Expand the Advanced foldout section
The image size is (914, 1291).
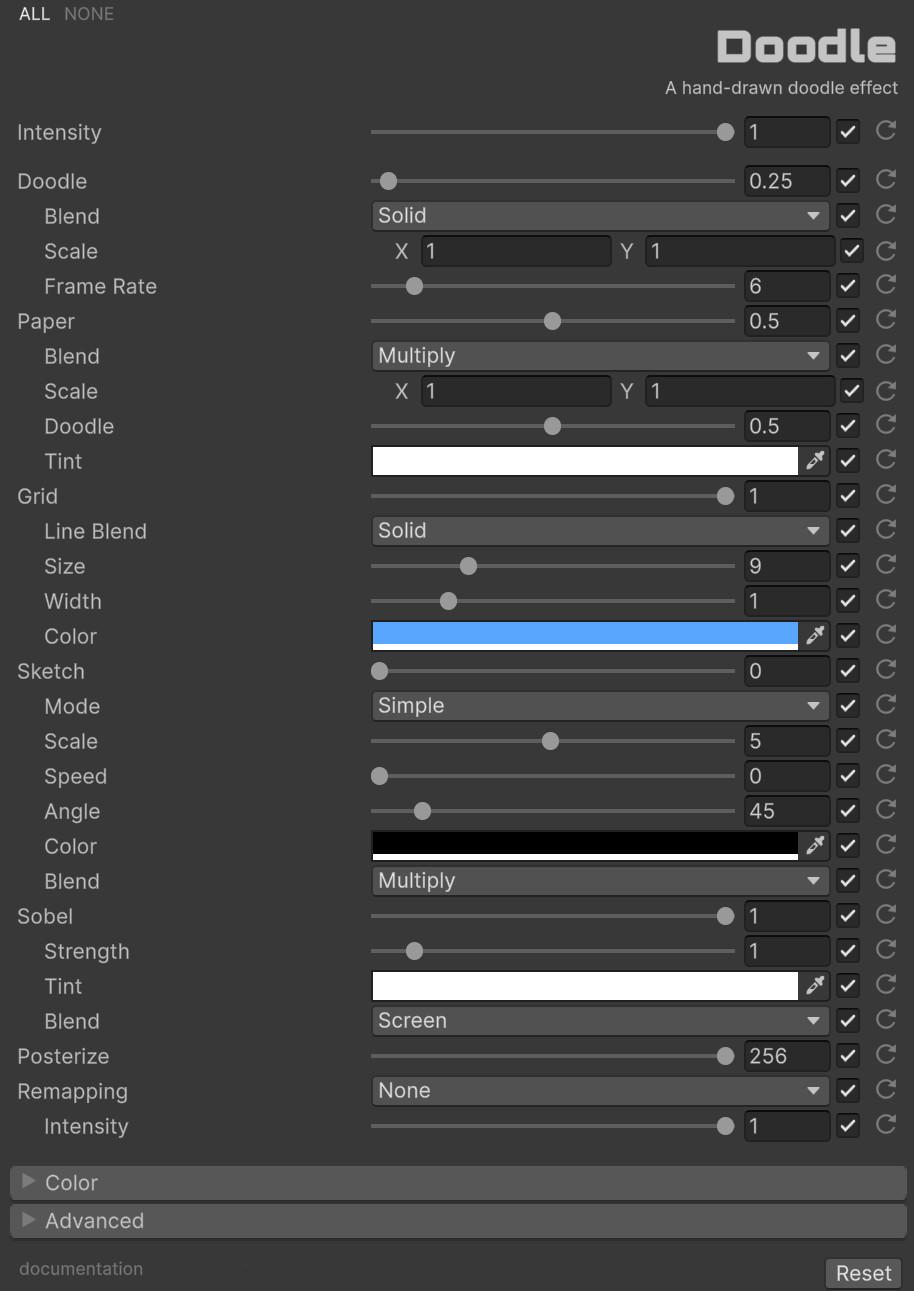click(95, 1221)
